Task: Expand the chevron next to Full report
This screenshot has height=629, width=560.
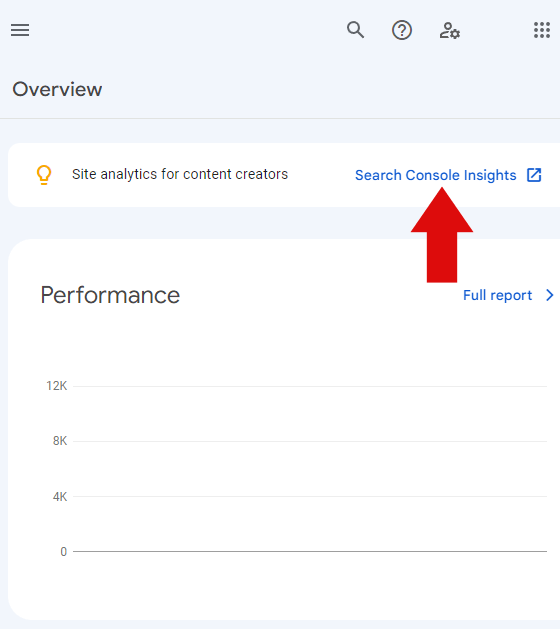Action: click(x=550, y=295)
